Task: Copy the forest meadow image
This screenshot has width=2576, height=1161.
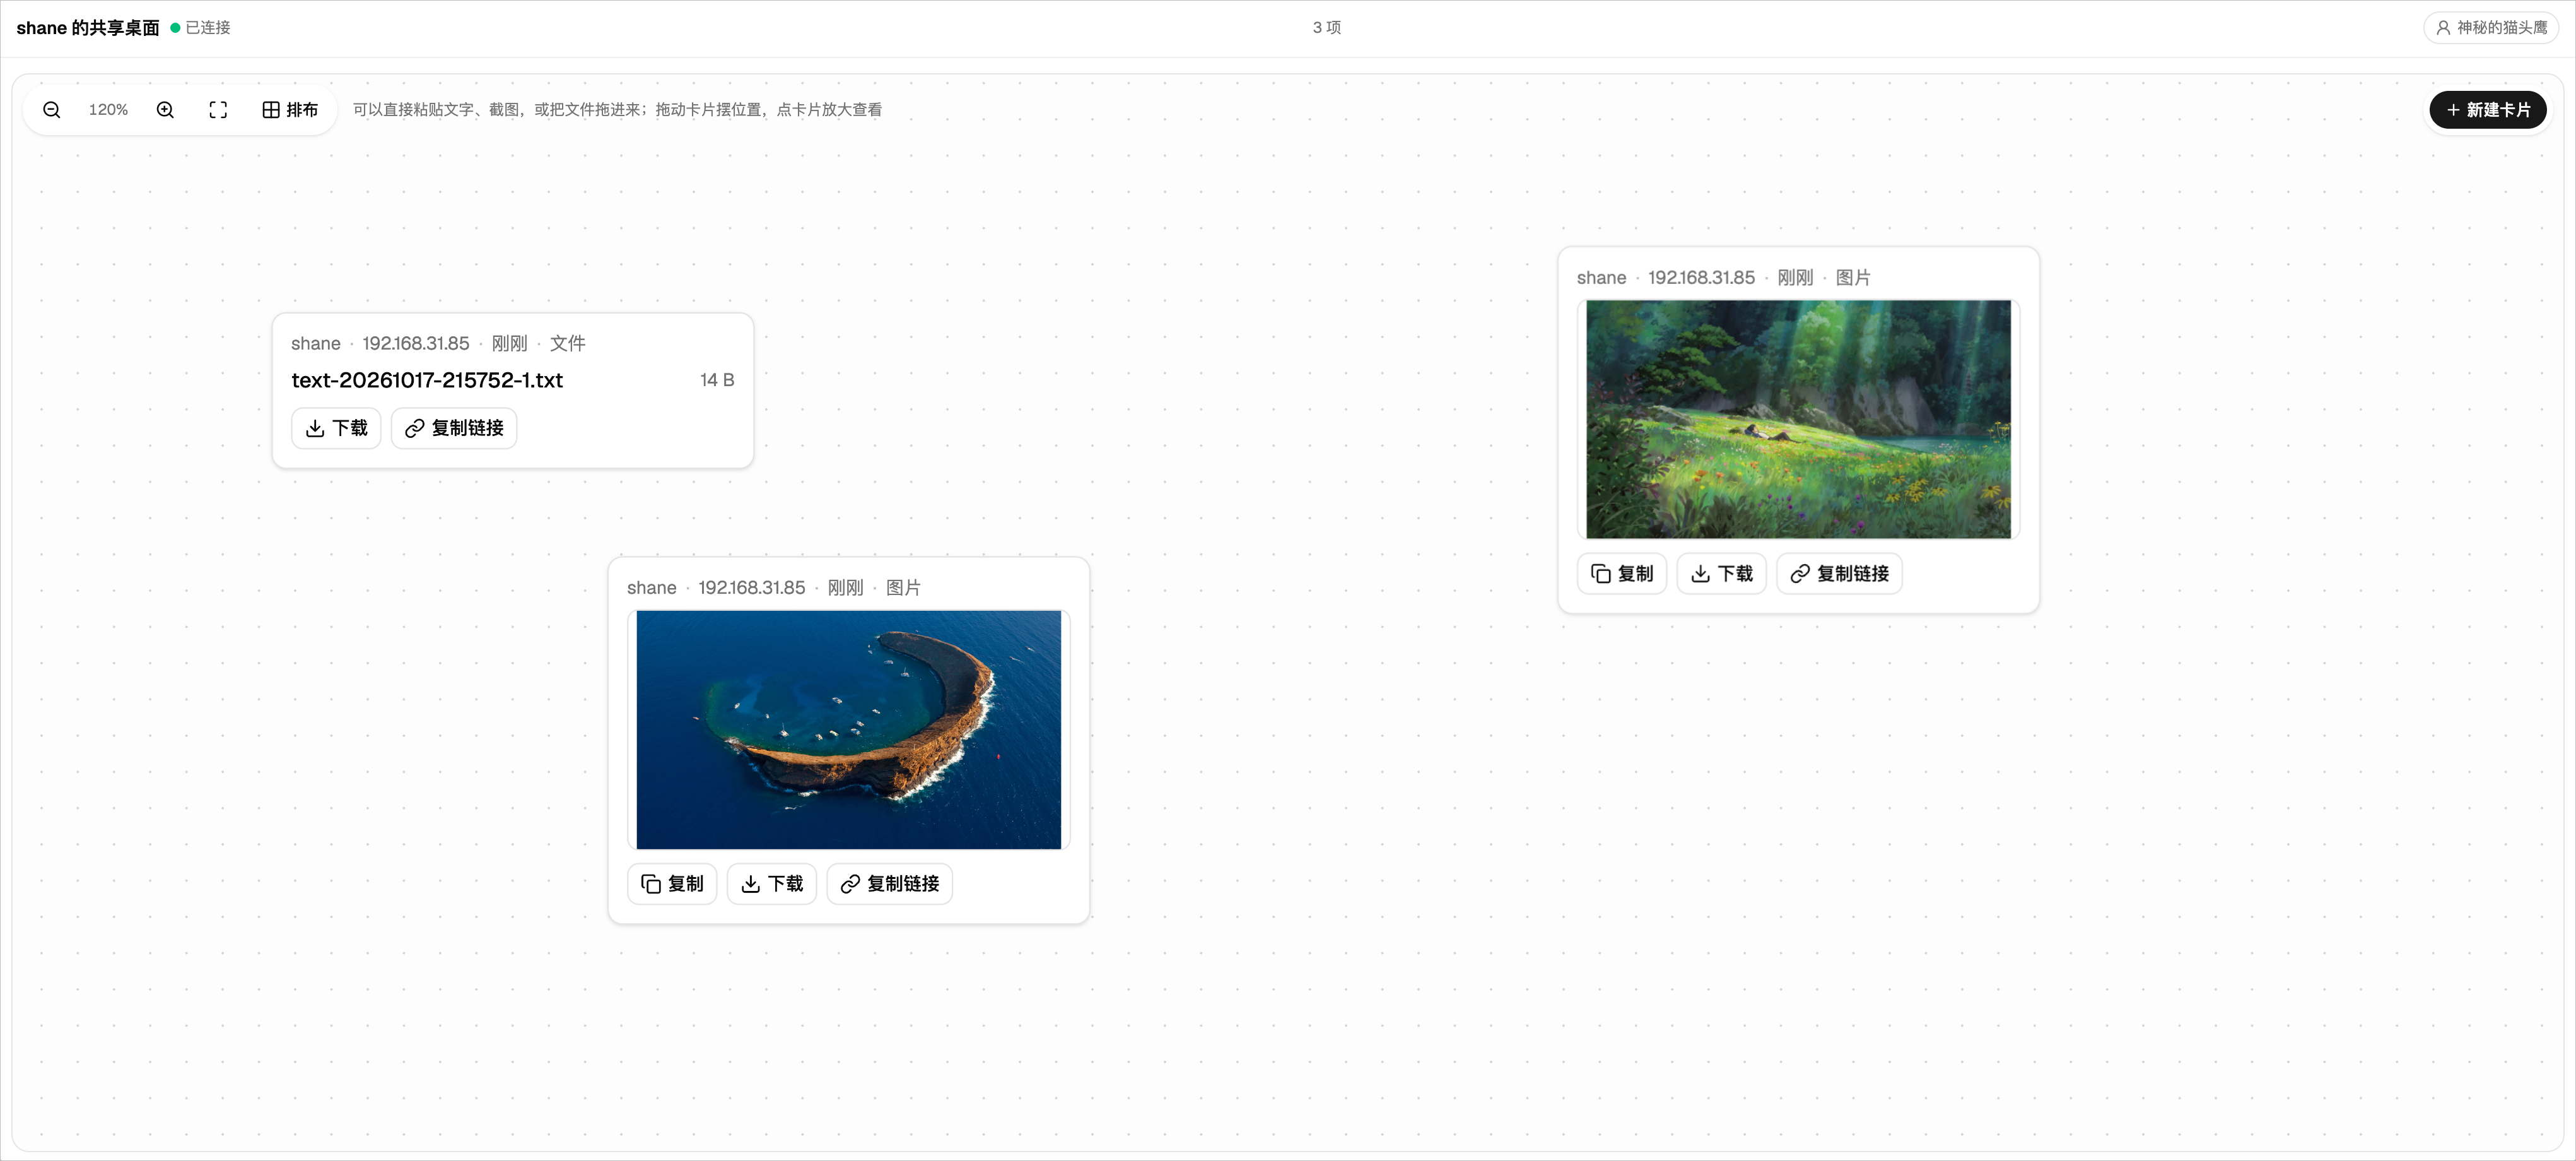Action: 1622,574
